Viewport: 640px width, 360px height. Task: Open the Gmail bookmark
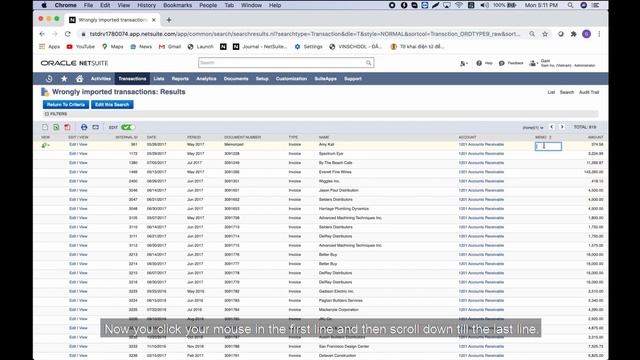[170, 47]
